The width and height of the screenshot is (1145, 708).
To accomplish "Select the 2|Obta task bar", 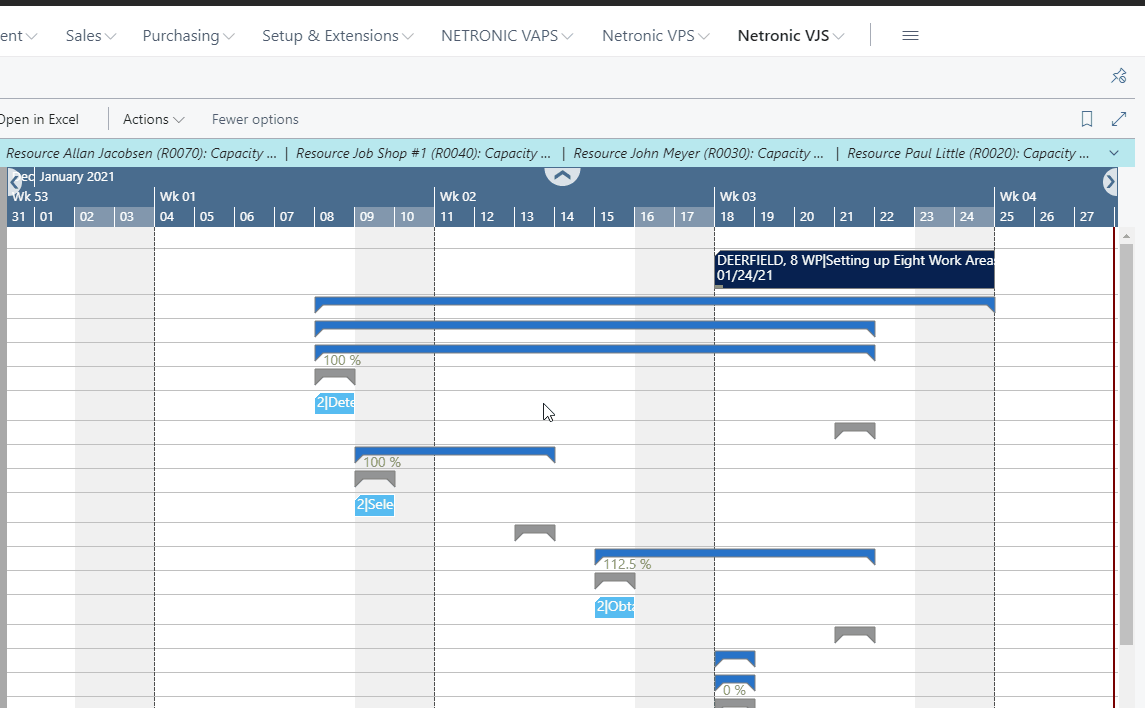I will click(x=614, y=607).
